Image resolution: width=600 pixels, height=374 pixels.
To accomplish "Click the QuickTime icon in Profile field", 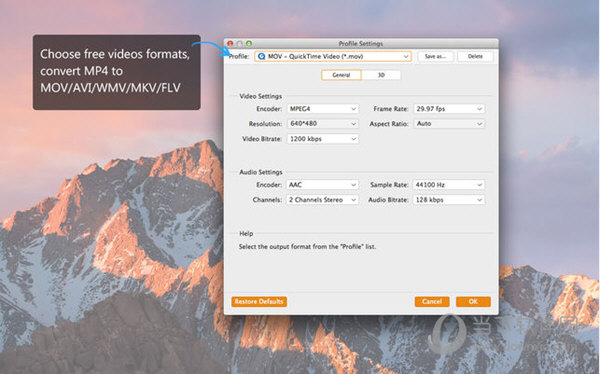I will [x=261, y=56].
